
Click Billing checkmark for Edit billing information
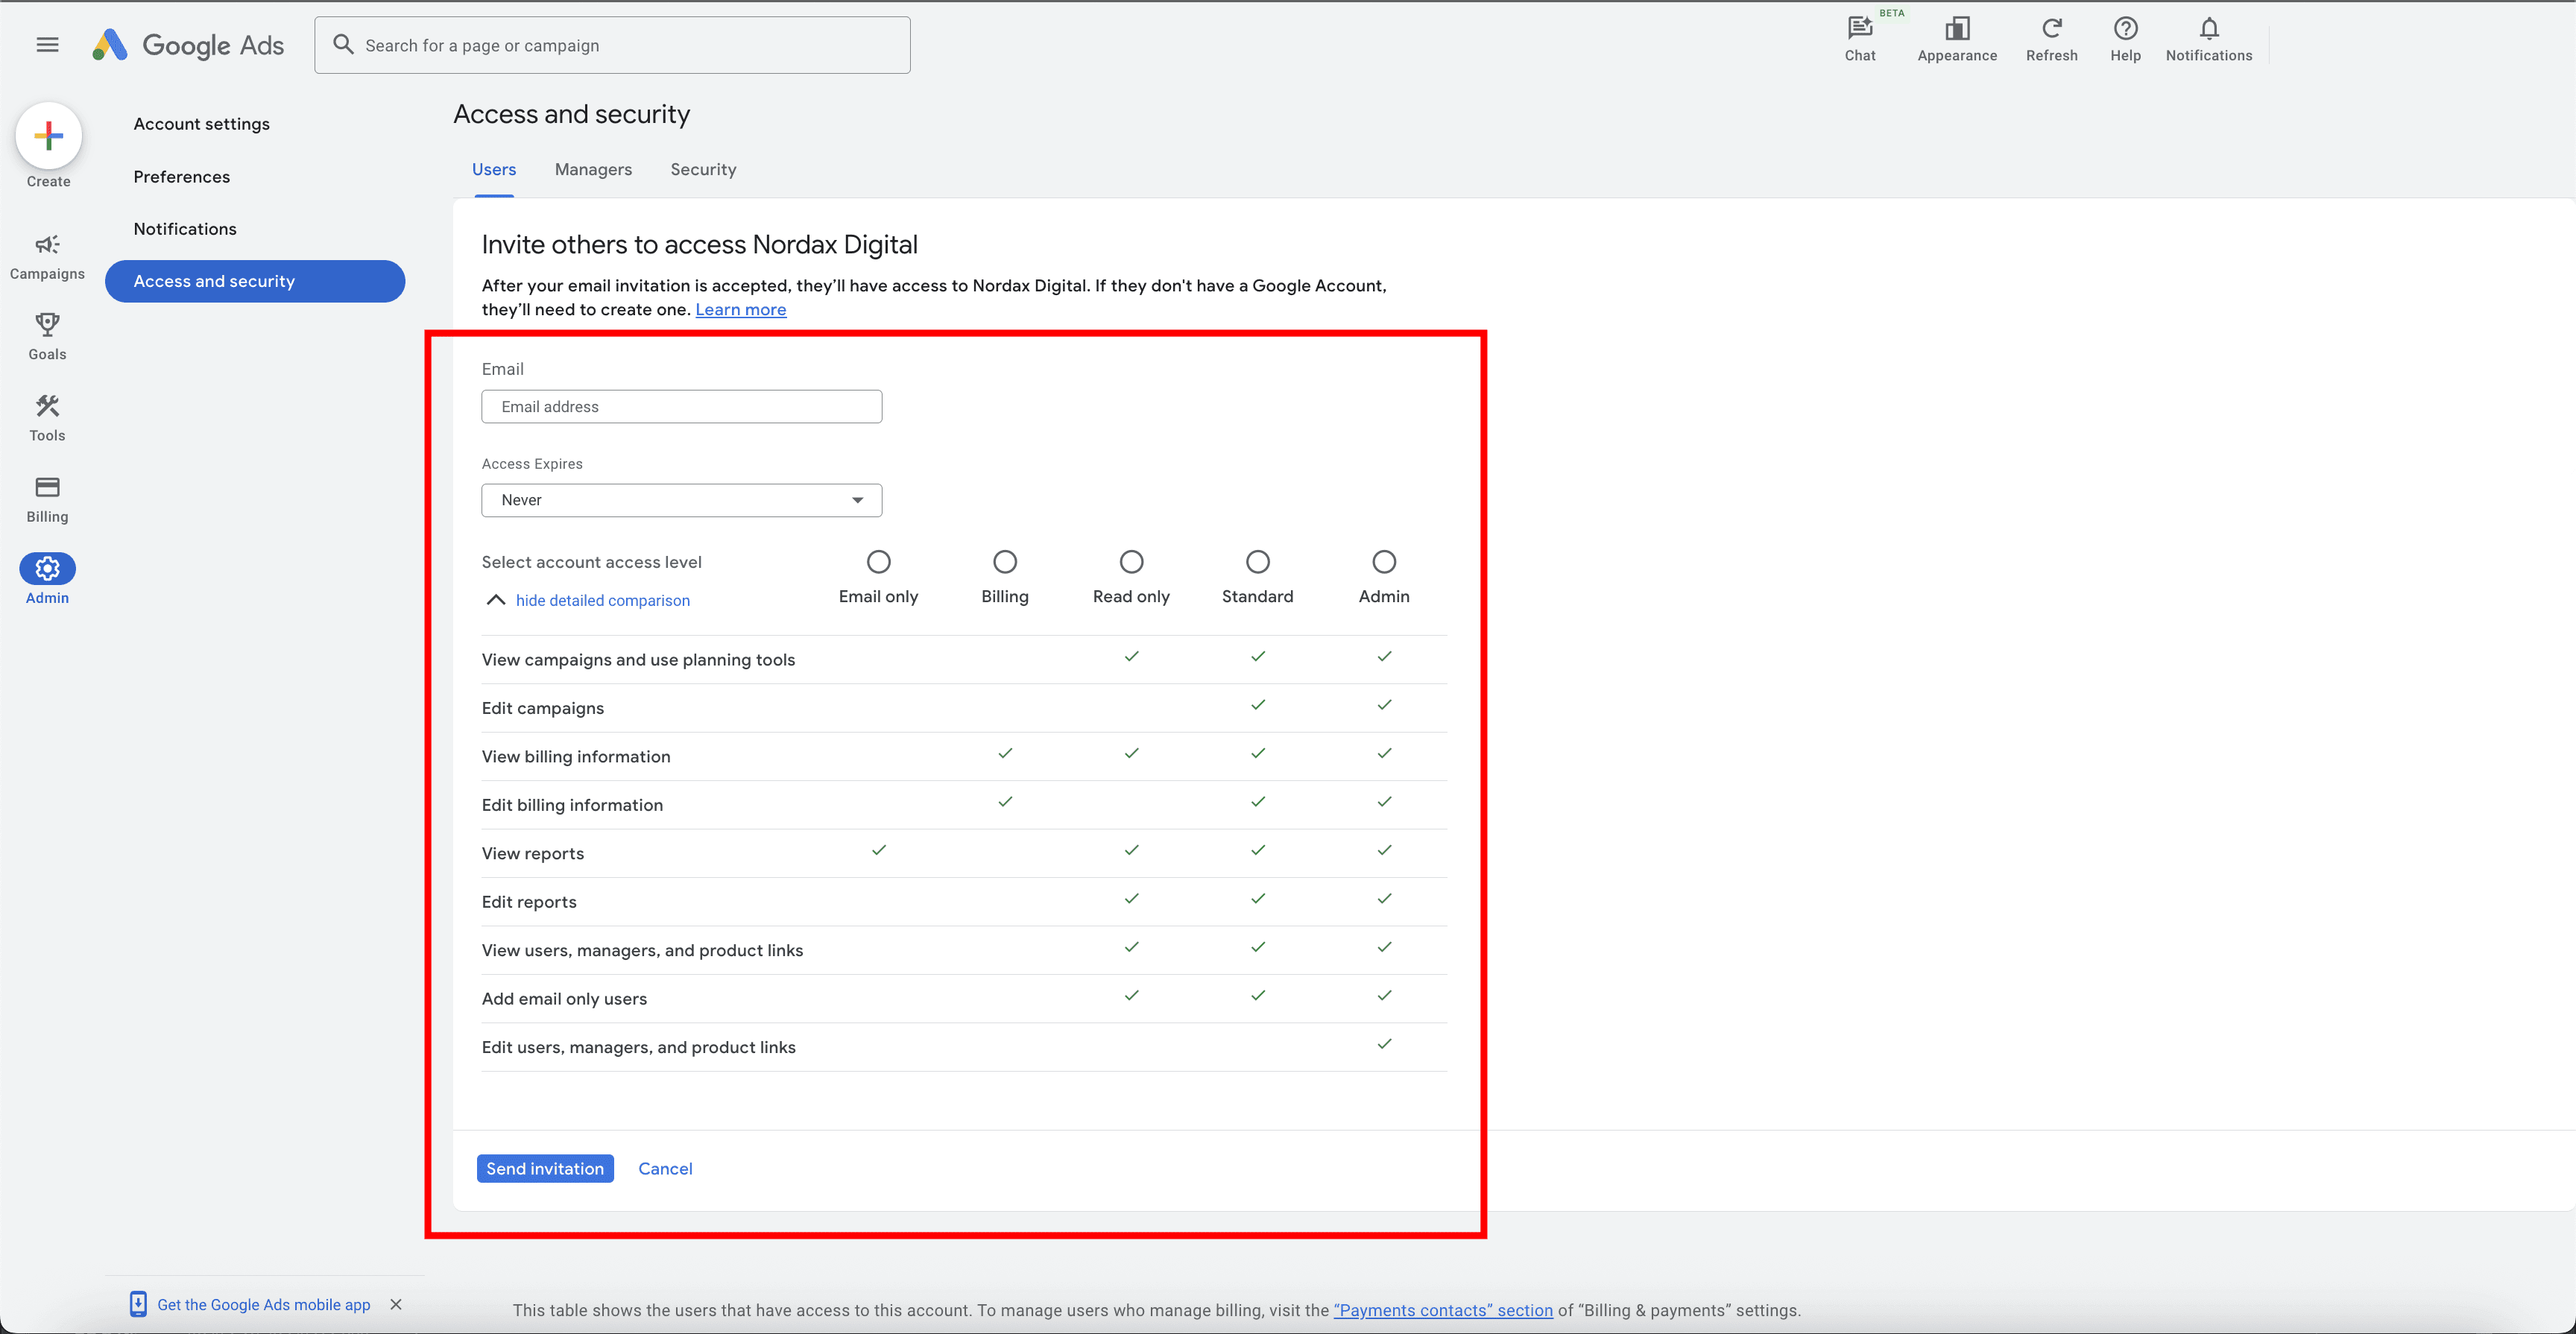click(x=1005, y=802)
